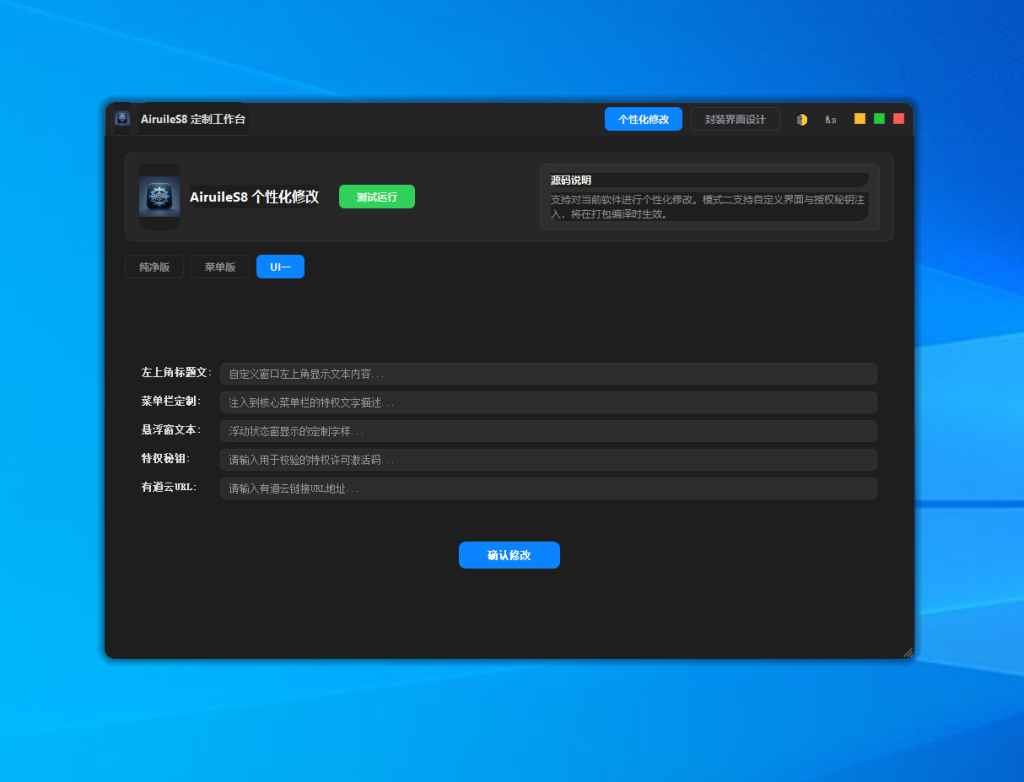Image resolution: width=1024 pixels, height=782 pixels.
Task: Click the 源码说明 heading text
Action: pos(571,180)
